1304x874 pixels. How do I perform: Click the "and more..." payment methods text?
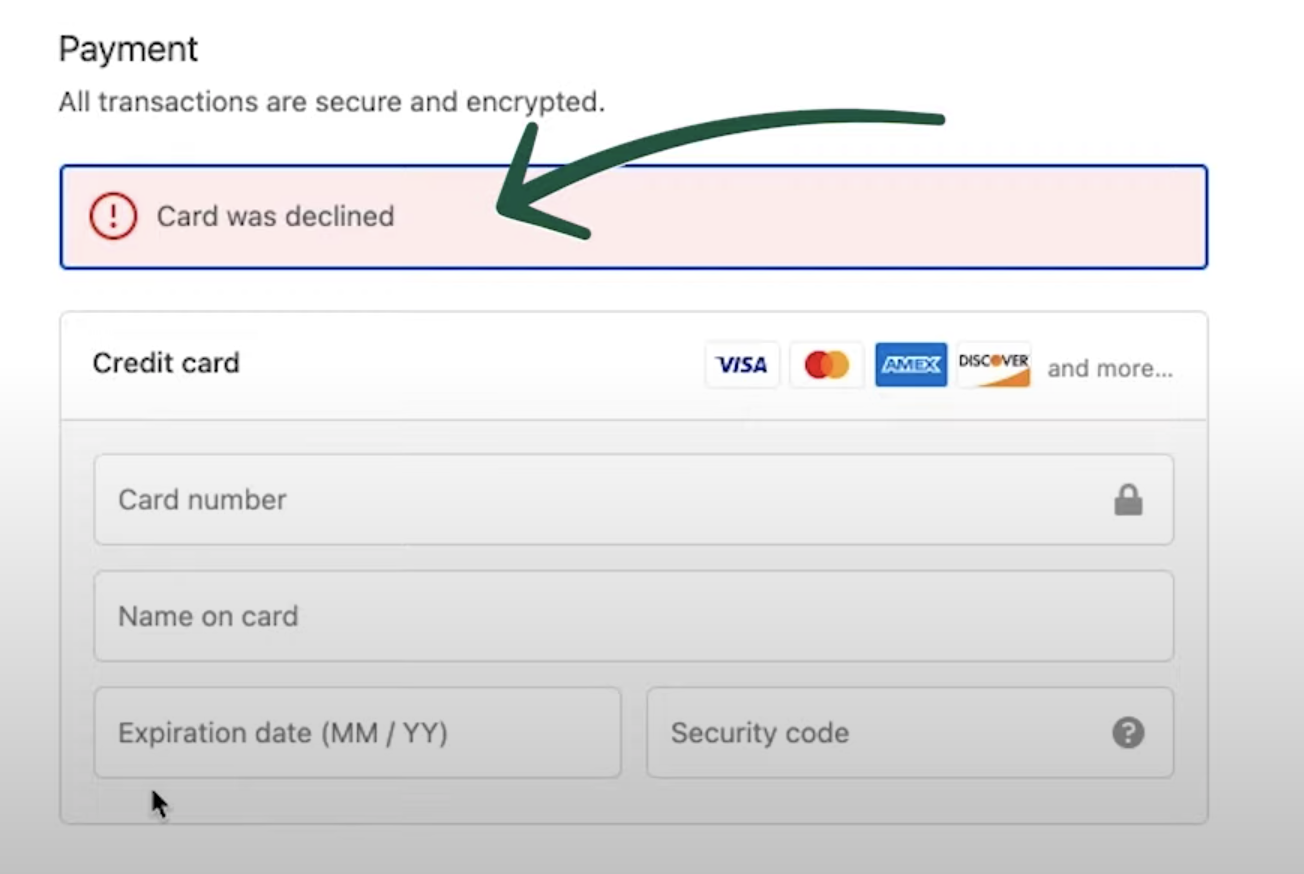click(1110, 368)
